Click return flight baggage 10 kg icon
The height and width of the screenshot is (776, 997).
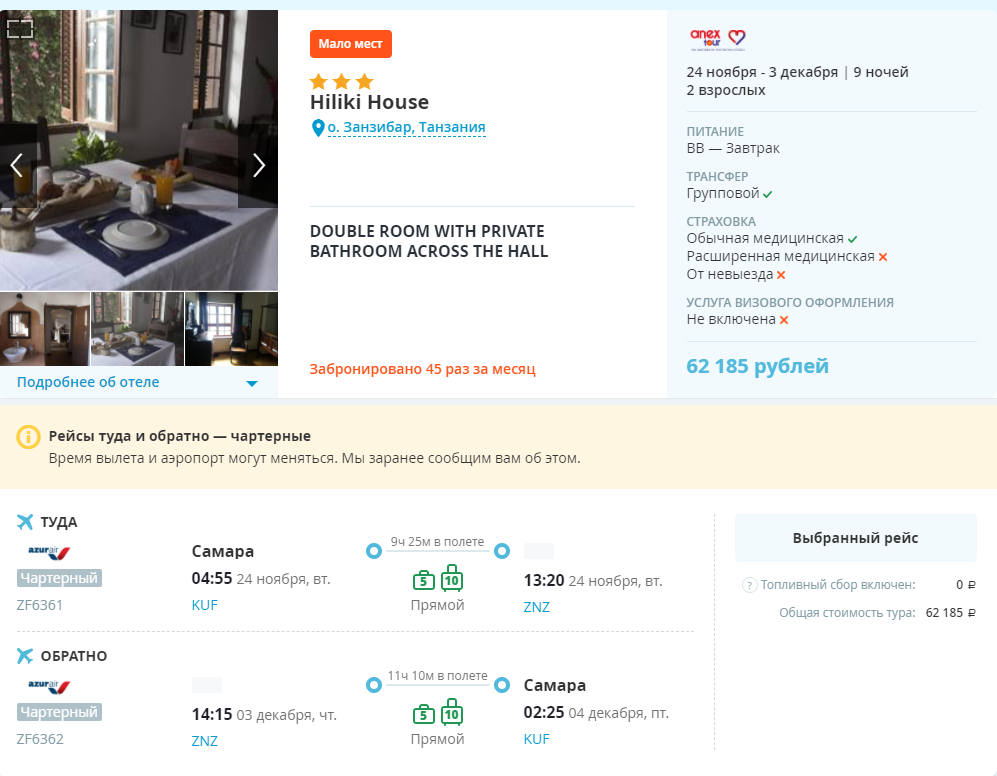tap(452, 712)
